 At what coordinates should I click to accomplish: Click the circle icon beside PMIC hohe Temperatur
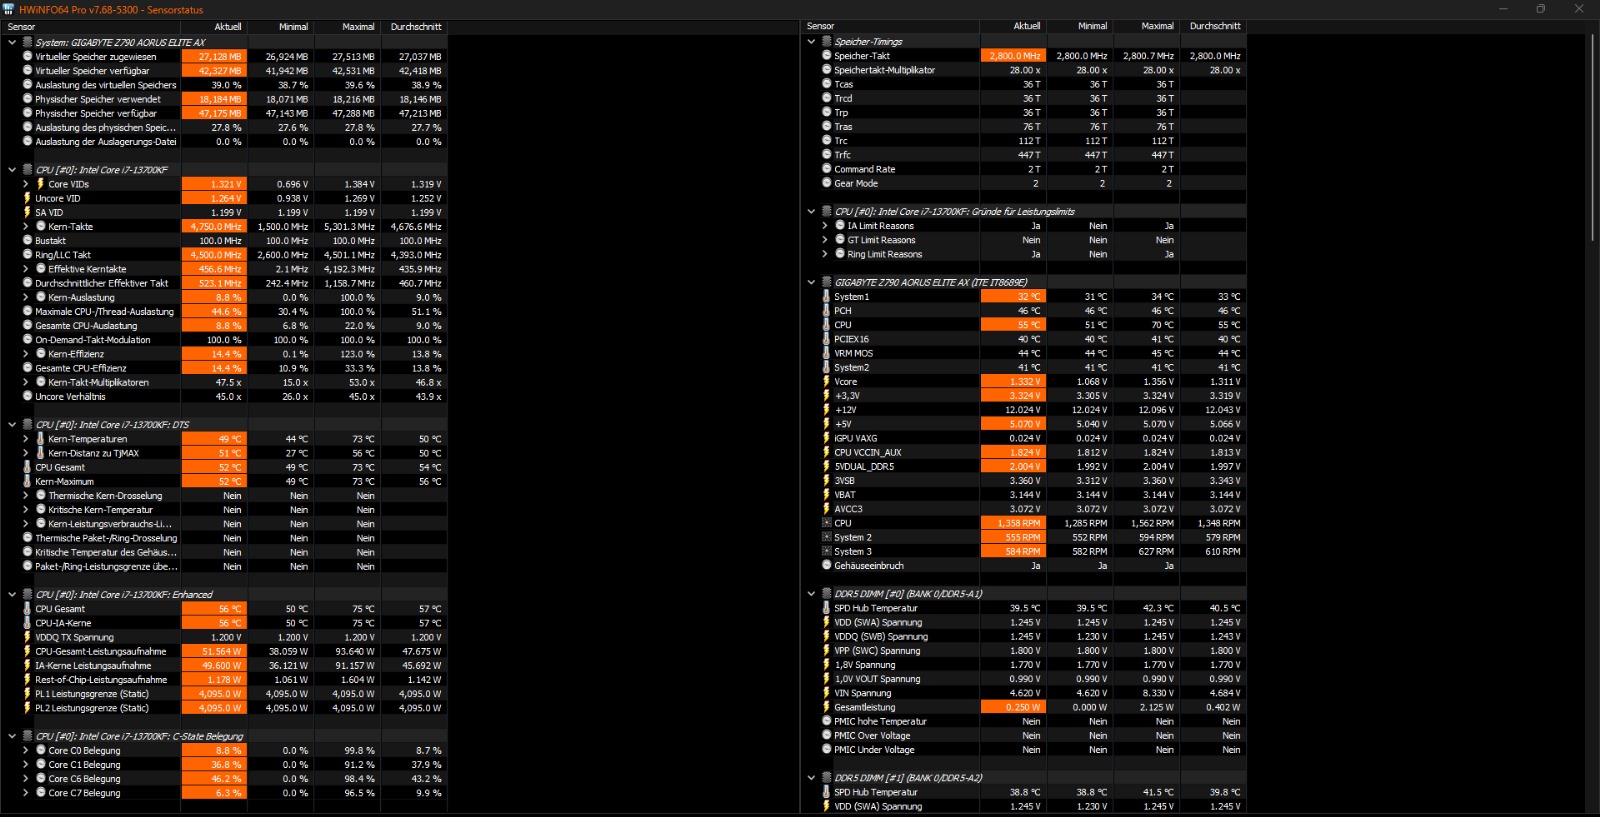click(827, 721)
